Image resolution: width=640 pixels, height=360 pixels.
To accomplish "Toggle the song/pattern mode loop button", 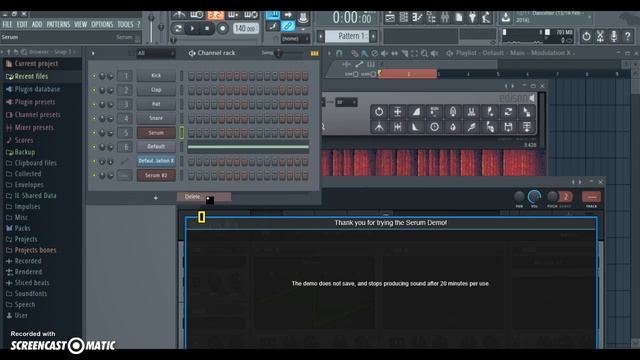I will point(178,29).
